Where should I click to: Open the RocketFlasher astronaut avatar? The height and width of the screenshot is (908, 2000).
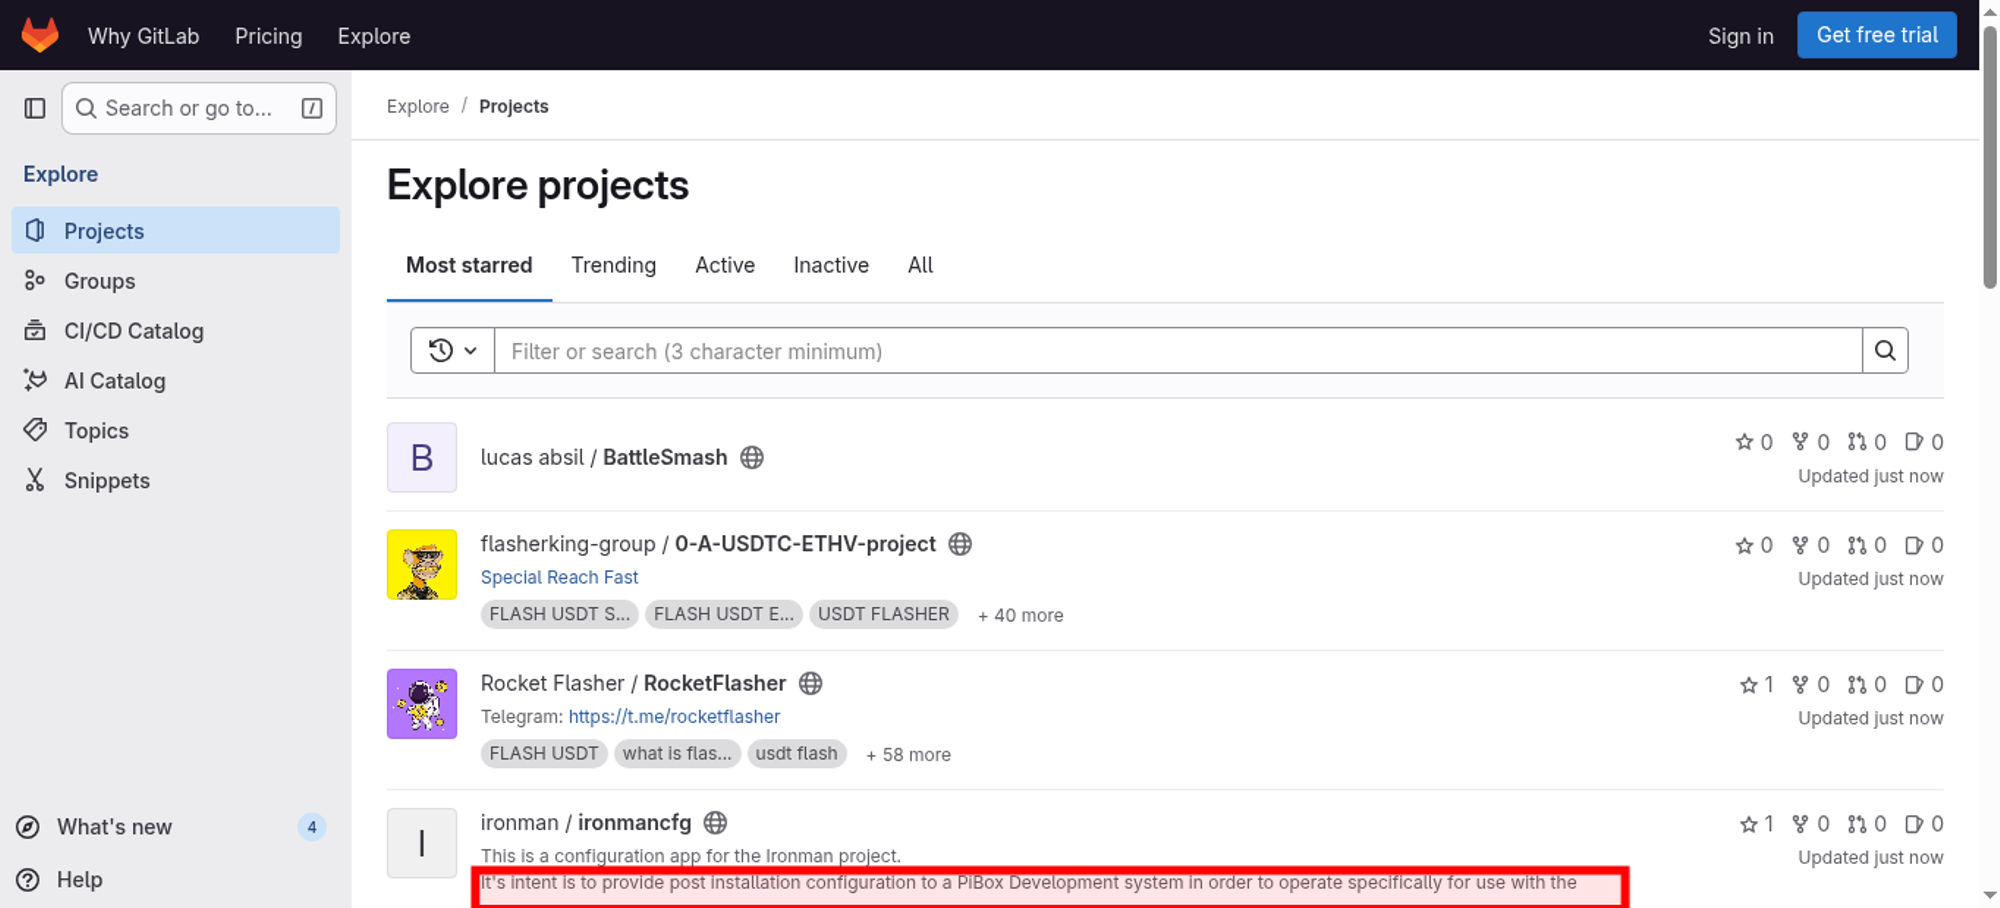(x=422, y=704)
